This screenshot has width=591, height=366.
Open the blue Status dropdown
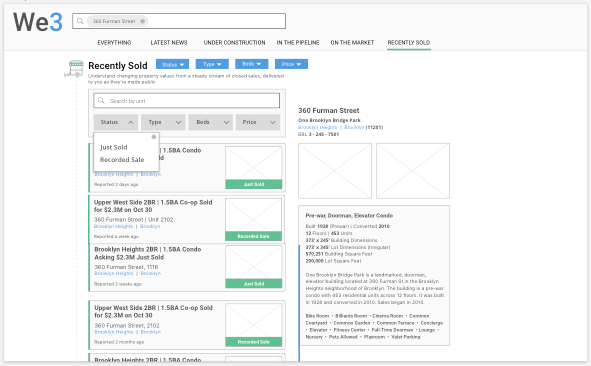(172, 64)
